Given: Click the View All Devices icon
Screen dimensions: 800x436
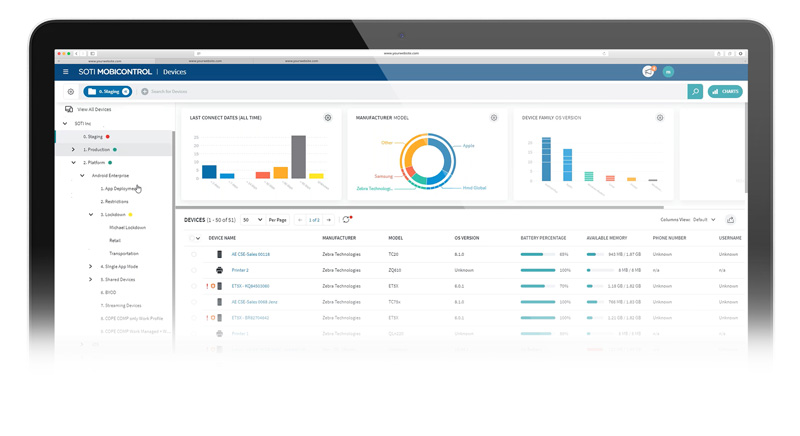Looking at the screenshot, I should [x=69, y=109].
